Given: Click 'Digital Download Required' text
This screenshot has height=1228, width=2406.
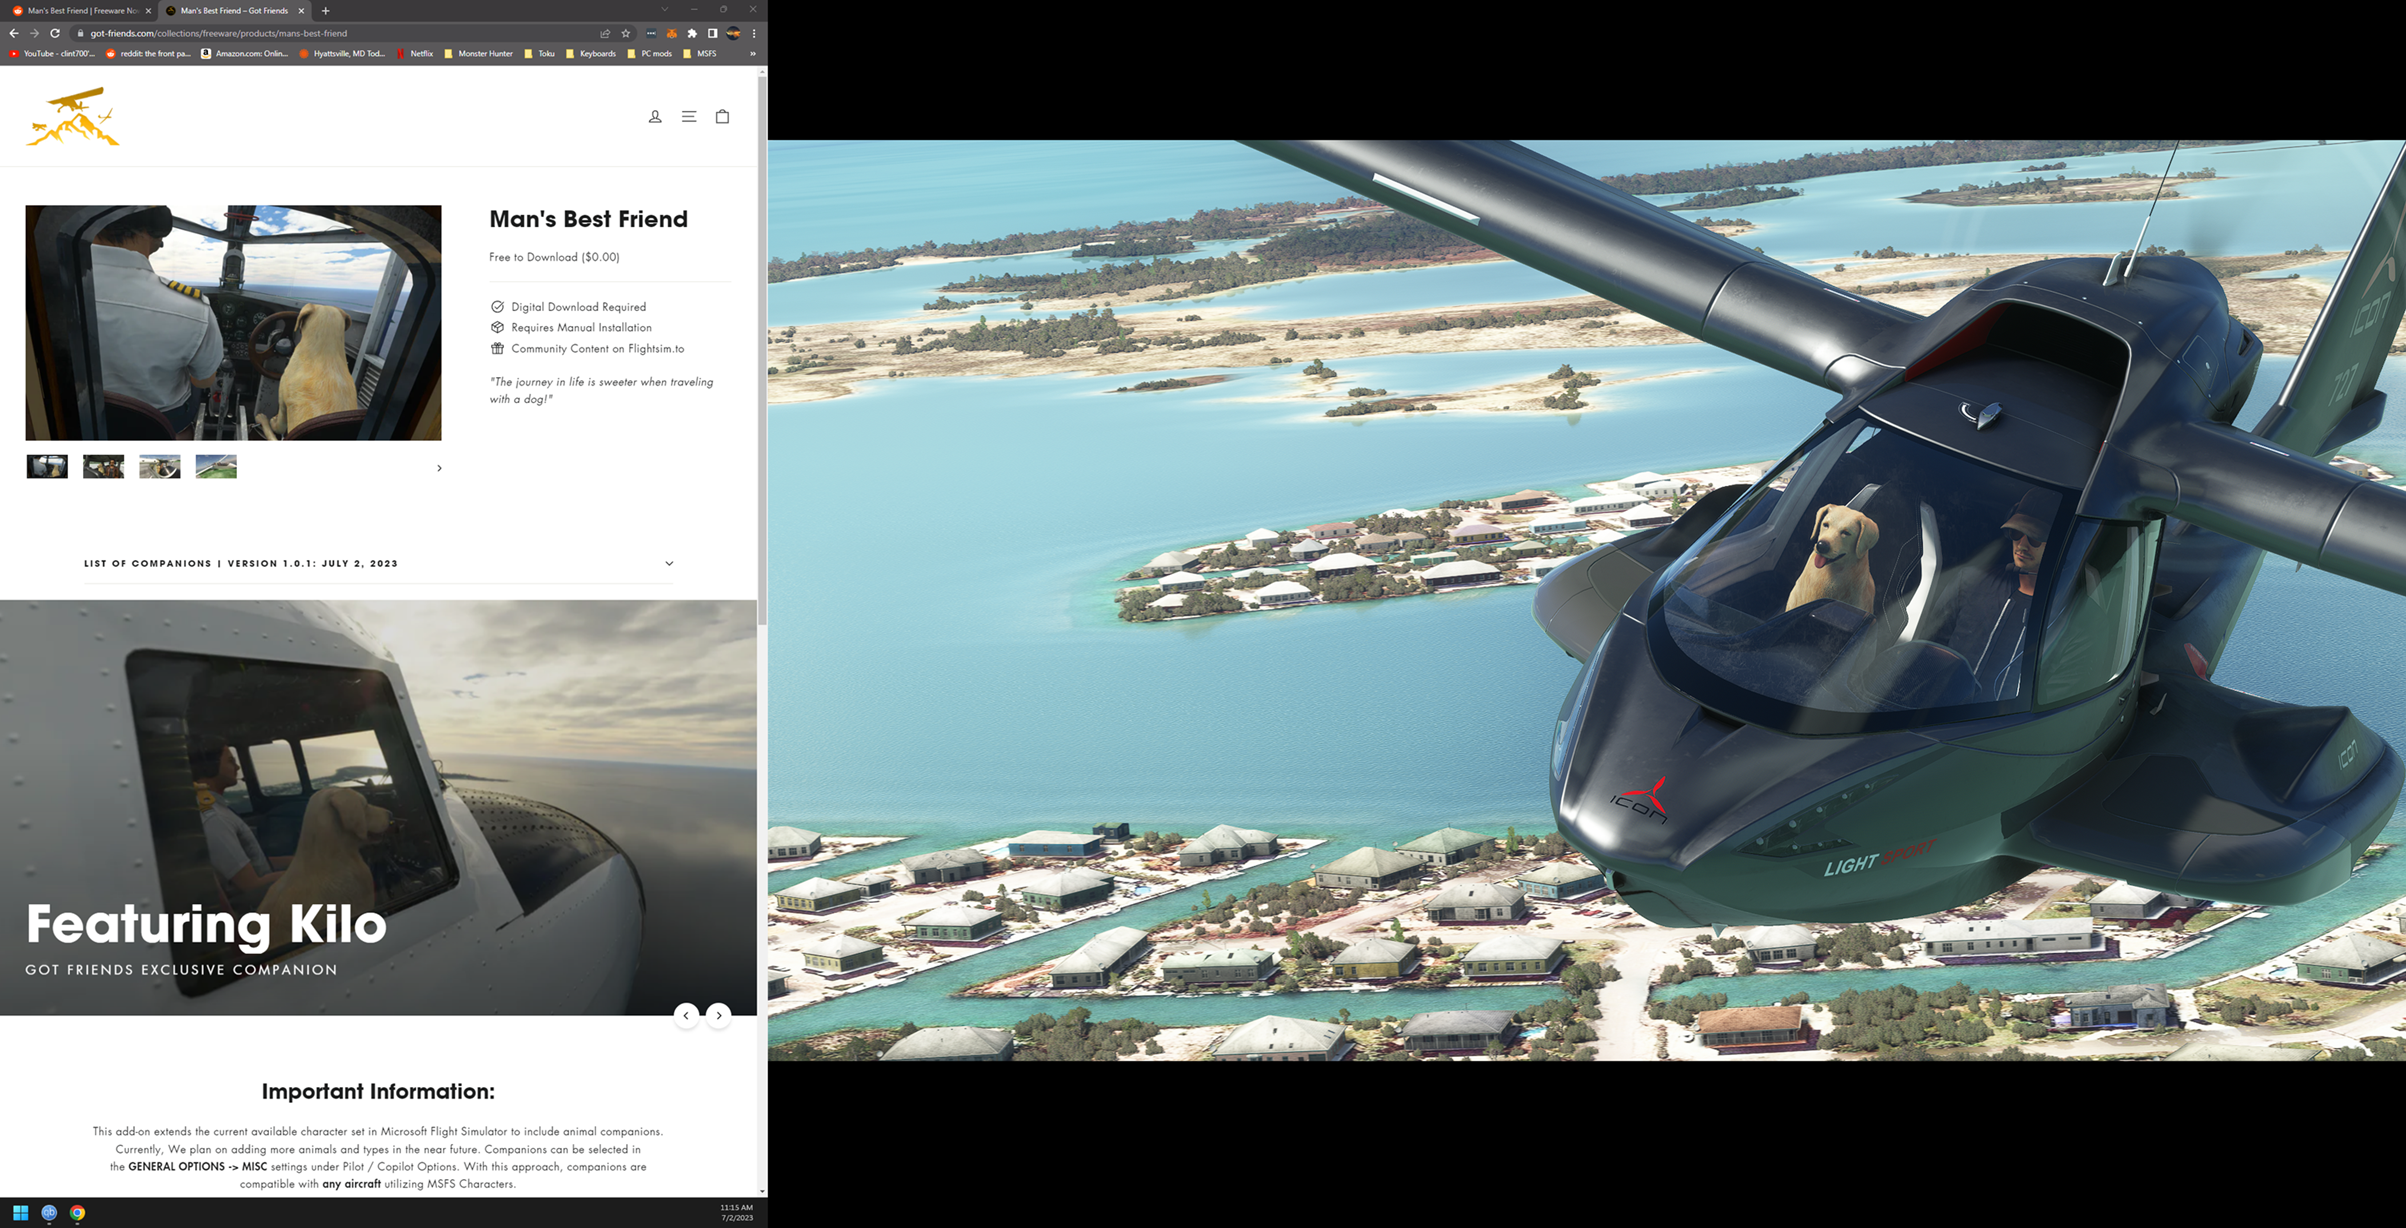Looking at the screenshot, I should [x=578, y=307].
